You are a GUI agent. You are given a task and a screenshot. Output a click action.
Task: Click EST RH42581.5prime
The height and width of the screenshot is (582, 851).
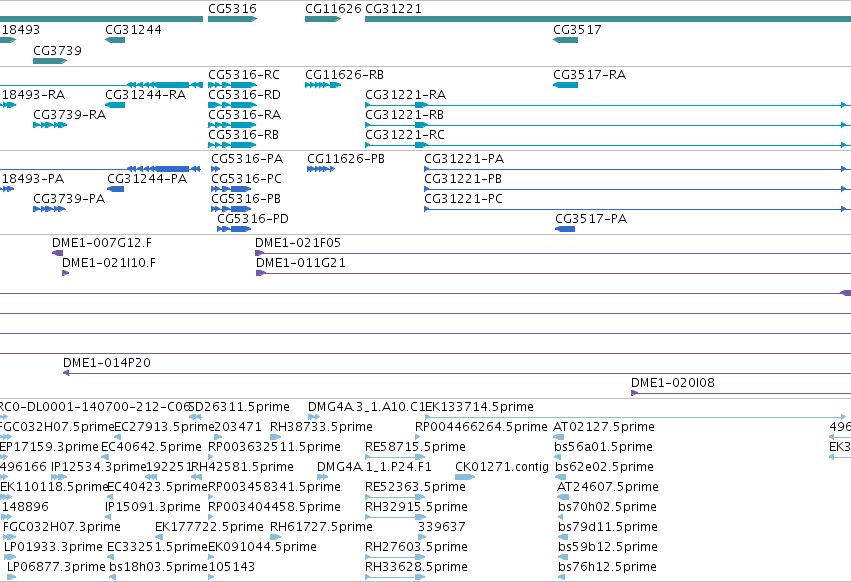243,467
